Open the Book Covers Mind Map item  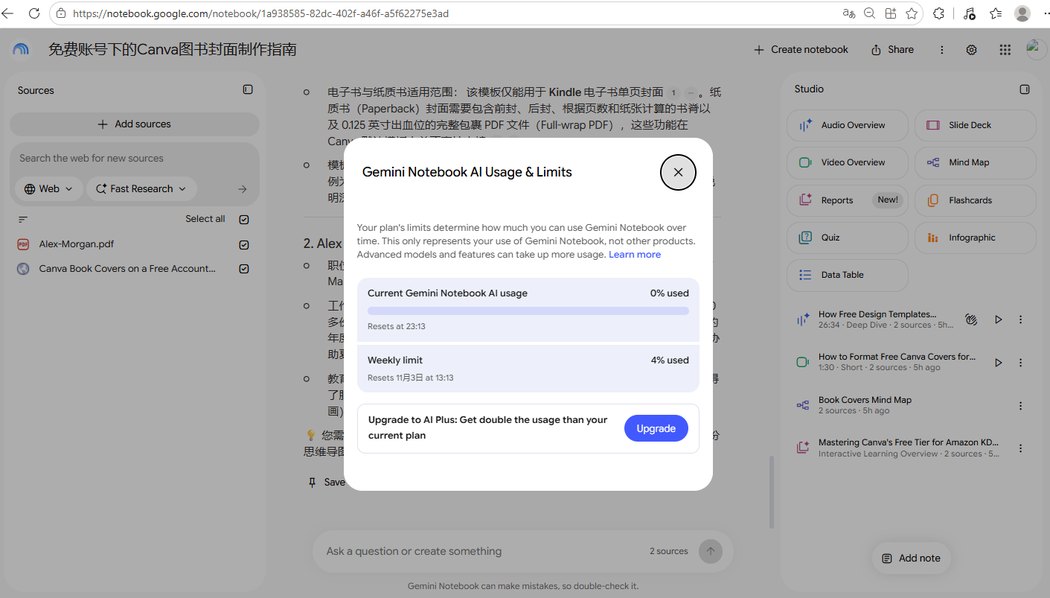pos(865,405)
